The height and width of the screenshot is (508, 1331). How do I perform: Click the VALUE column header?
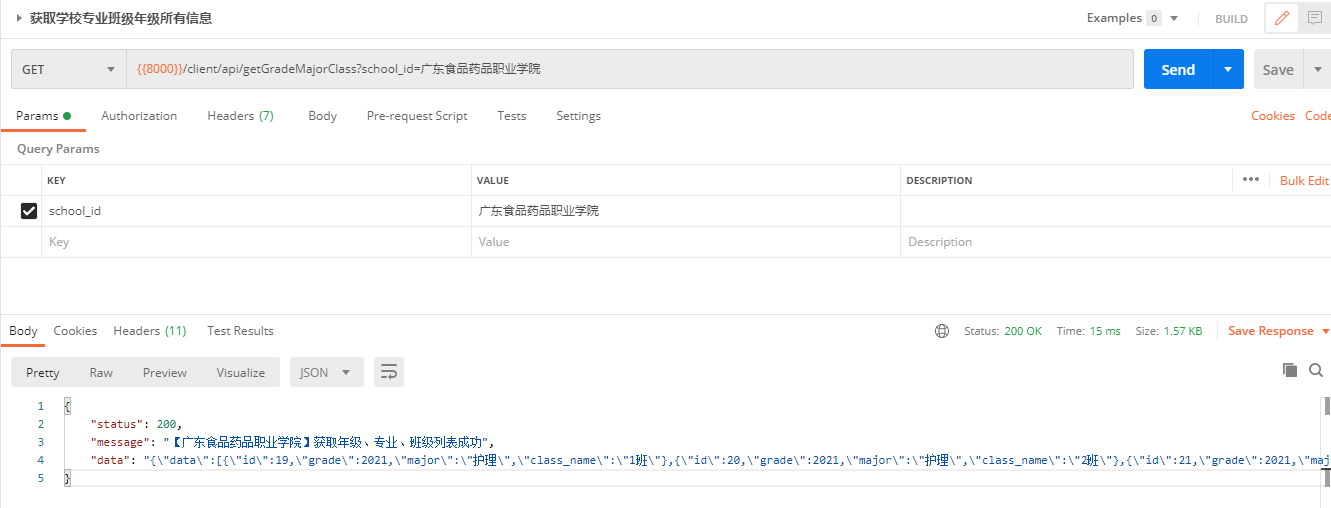click(492, 181)
